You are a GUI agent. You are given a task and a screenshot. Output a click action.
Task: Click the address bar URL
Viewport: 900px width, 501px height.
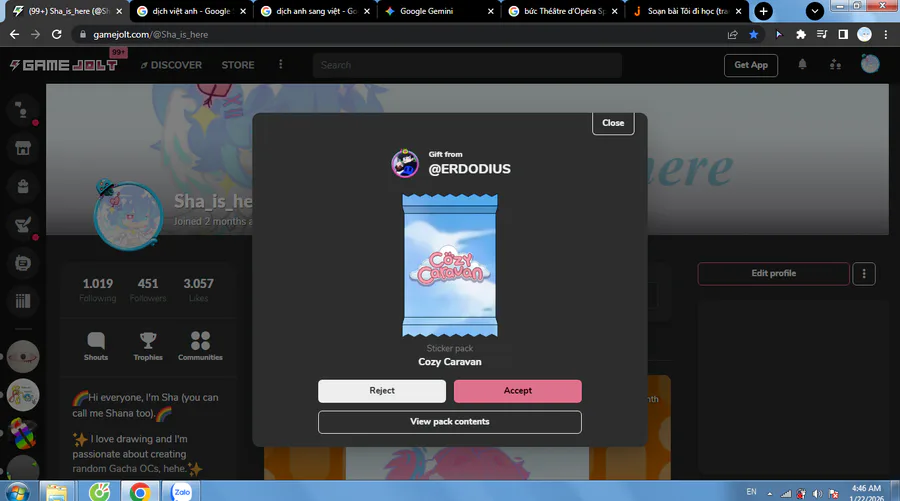150,34
